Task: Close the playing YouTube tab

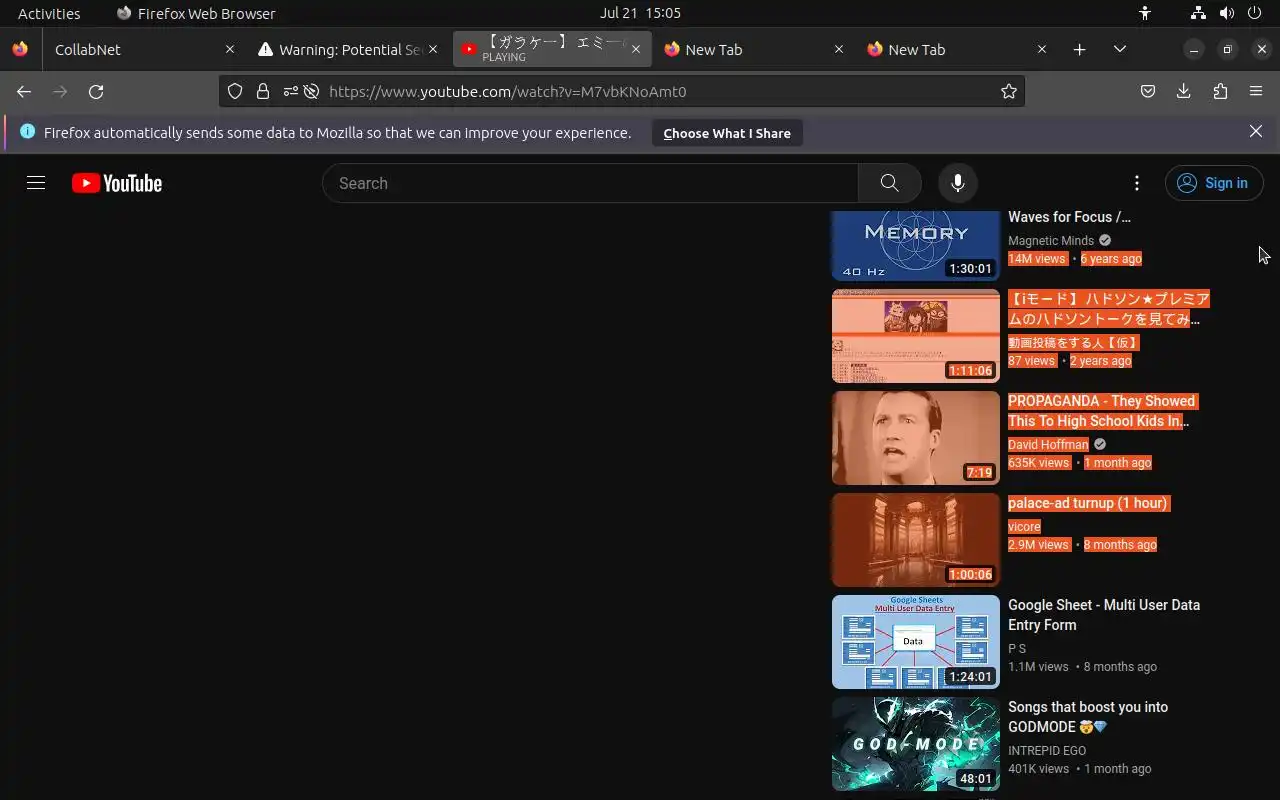Action: pyautogui.click(x=636, y=49)
